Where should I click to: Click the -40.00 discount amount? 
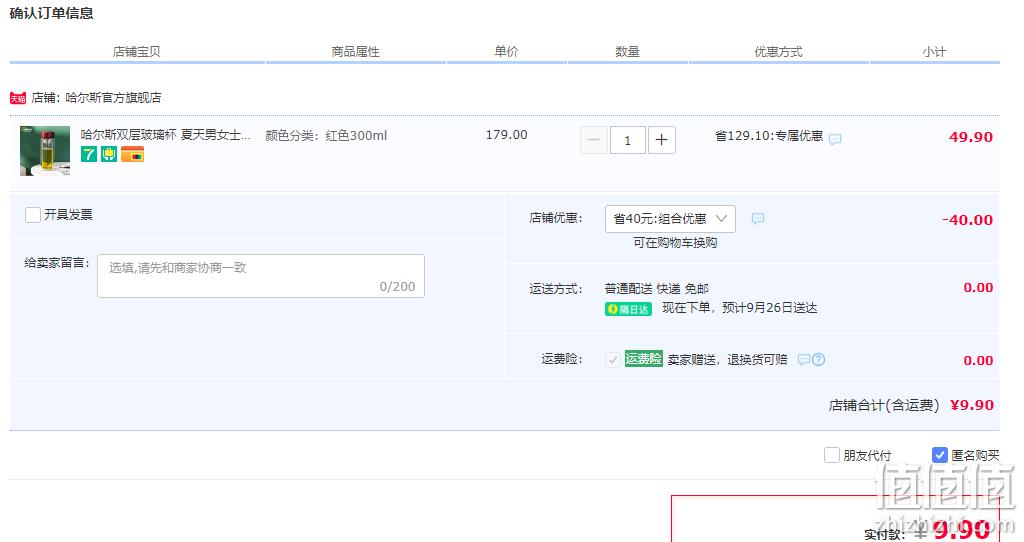(x=967, y=220)
